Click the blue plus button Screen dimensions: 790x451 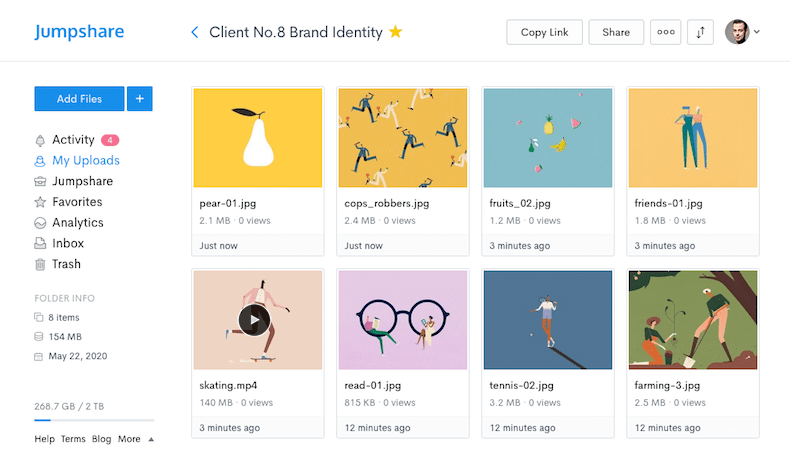coord(140,98)
